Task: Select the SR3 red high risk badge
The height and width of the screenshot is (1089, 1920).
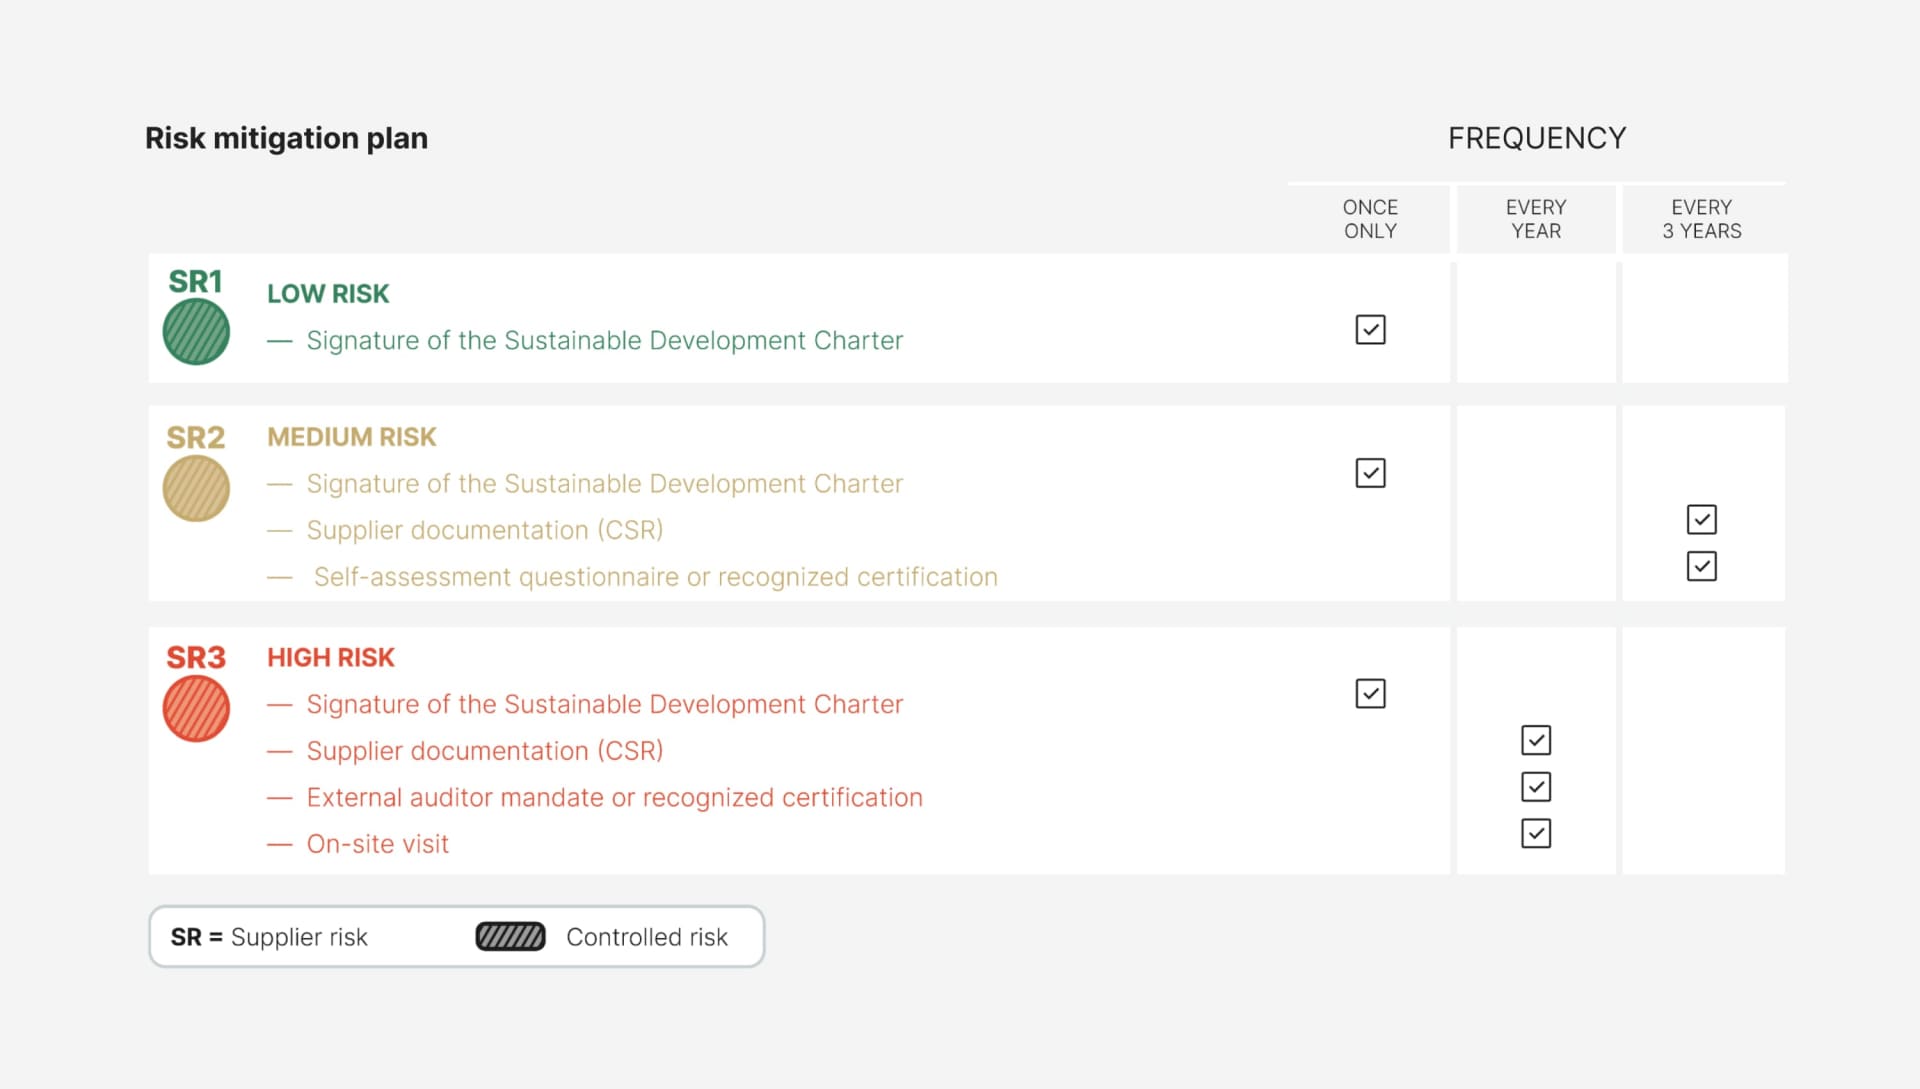Action: (x=196, y=708)
